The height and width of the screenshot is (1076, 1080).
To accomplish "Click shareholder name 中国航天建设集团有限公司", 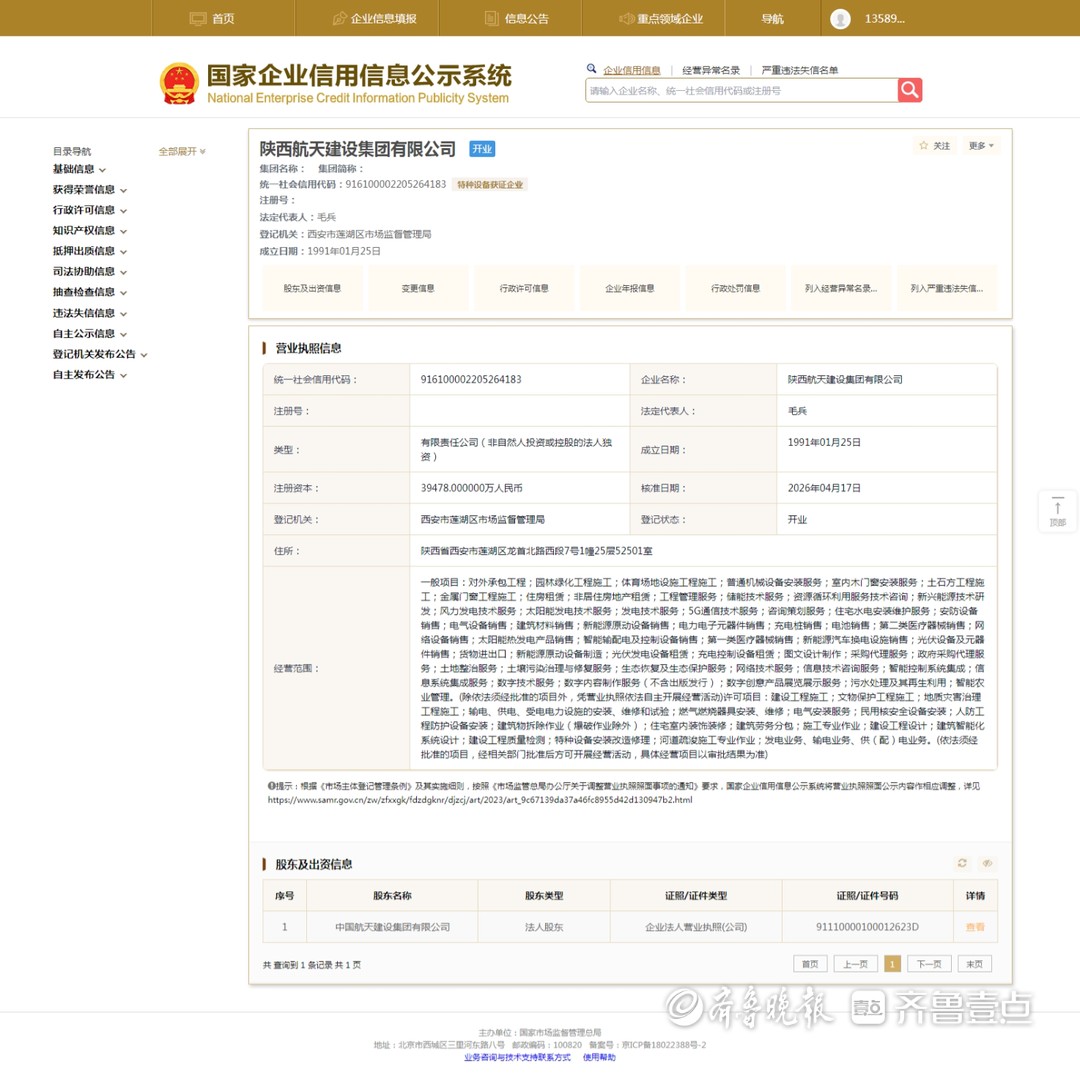I will coord(393,927).
